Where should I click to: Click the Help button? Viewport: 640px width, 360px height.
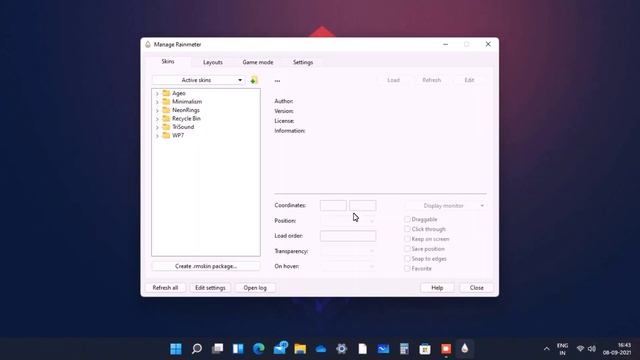437,288
